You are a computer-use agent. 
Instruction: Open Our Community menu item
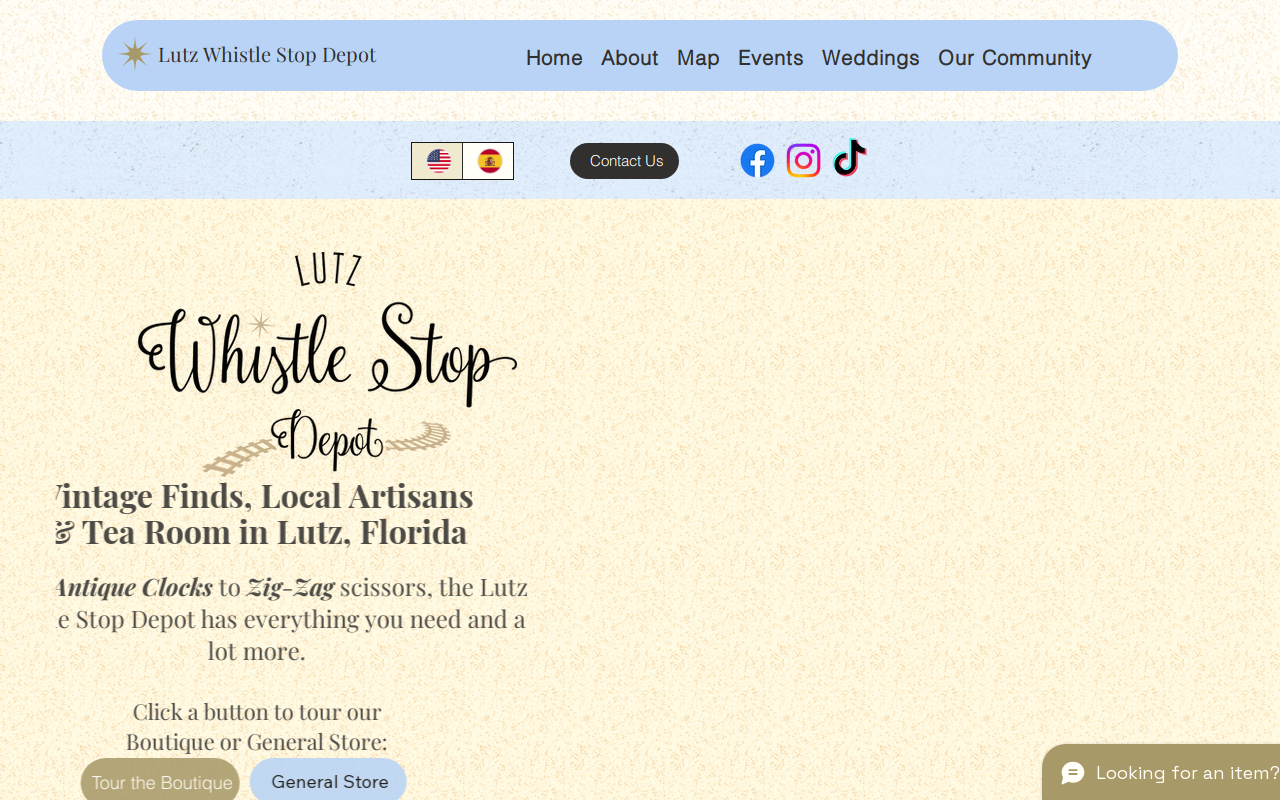(x=1014, y=58)
